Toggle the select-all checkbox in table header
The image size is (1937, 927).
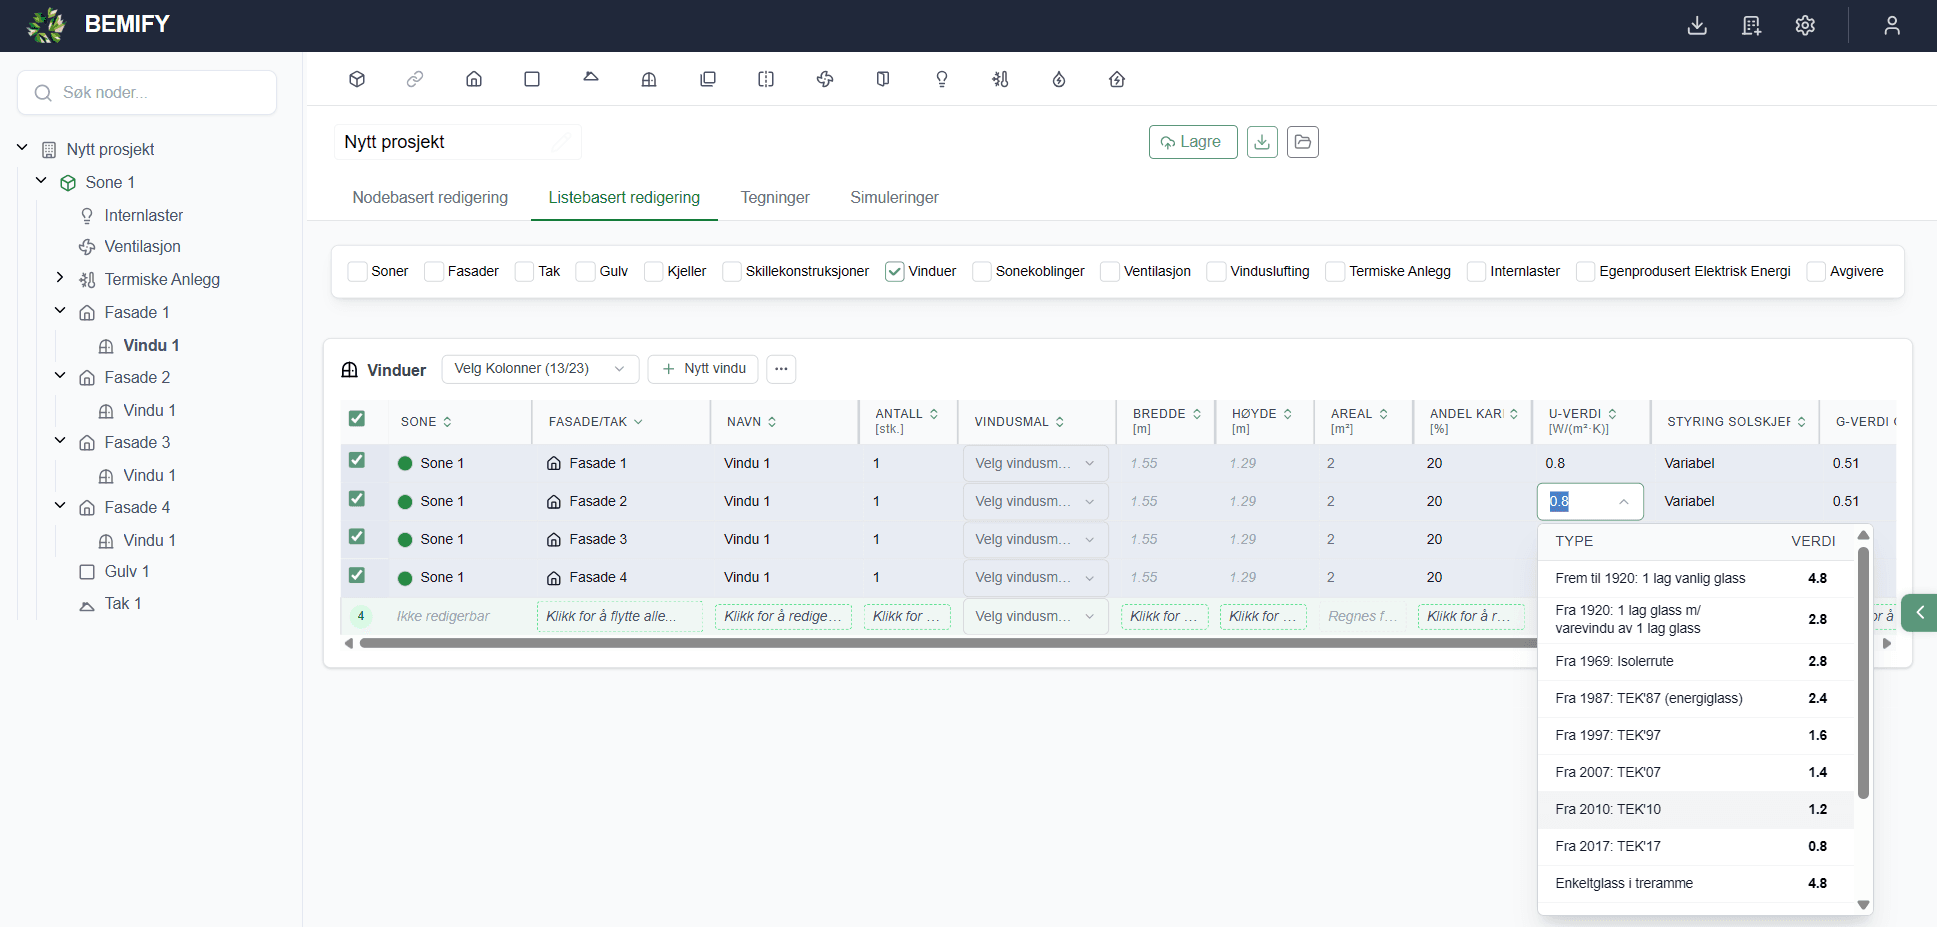point(357,419)
